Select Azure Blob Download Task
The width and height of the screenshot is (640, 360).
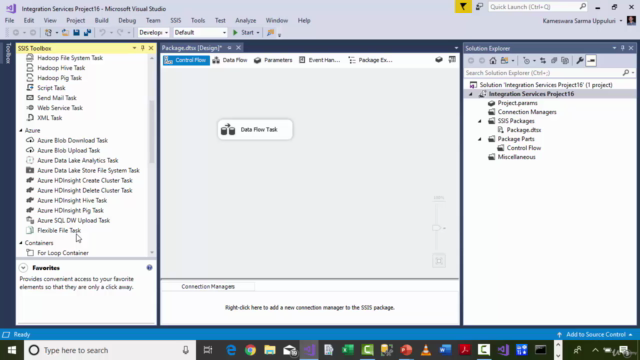pyautogui.click(x=72, y=140)
